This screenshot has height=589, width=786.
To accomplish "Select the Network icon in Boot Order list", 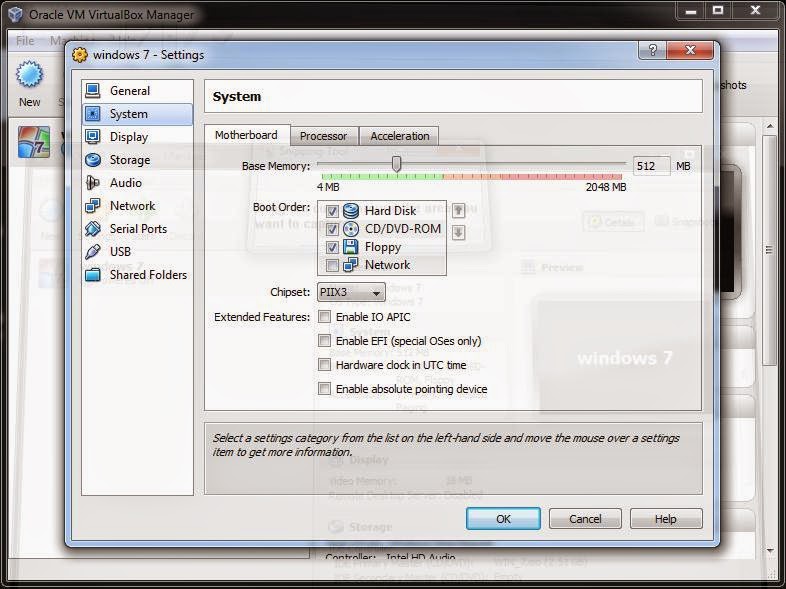I will 351,265.
